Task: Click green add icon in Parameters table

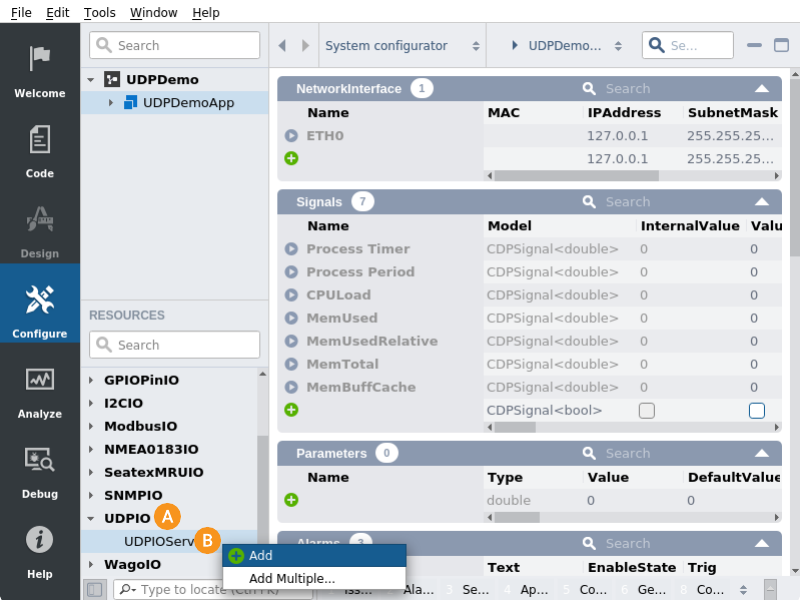Action: point(291,500)
